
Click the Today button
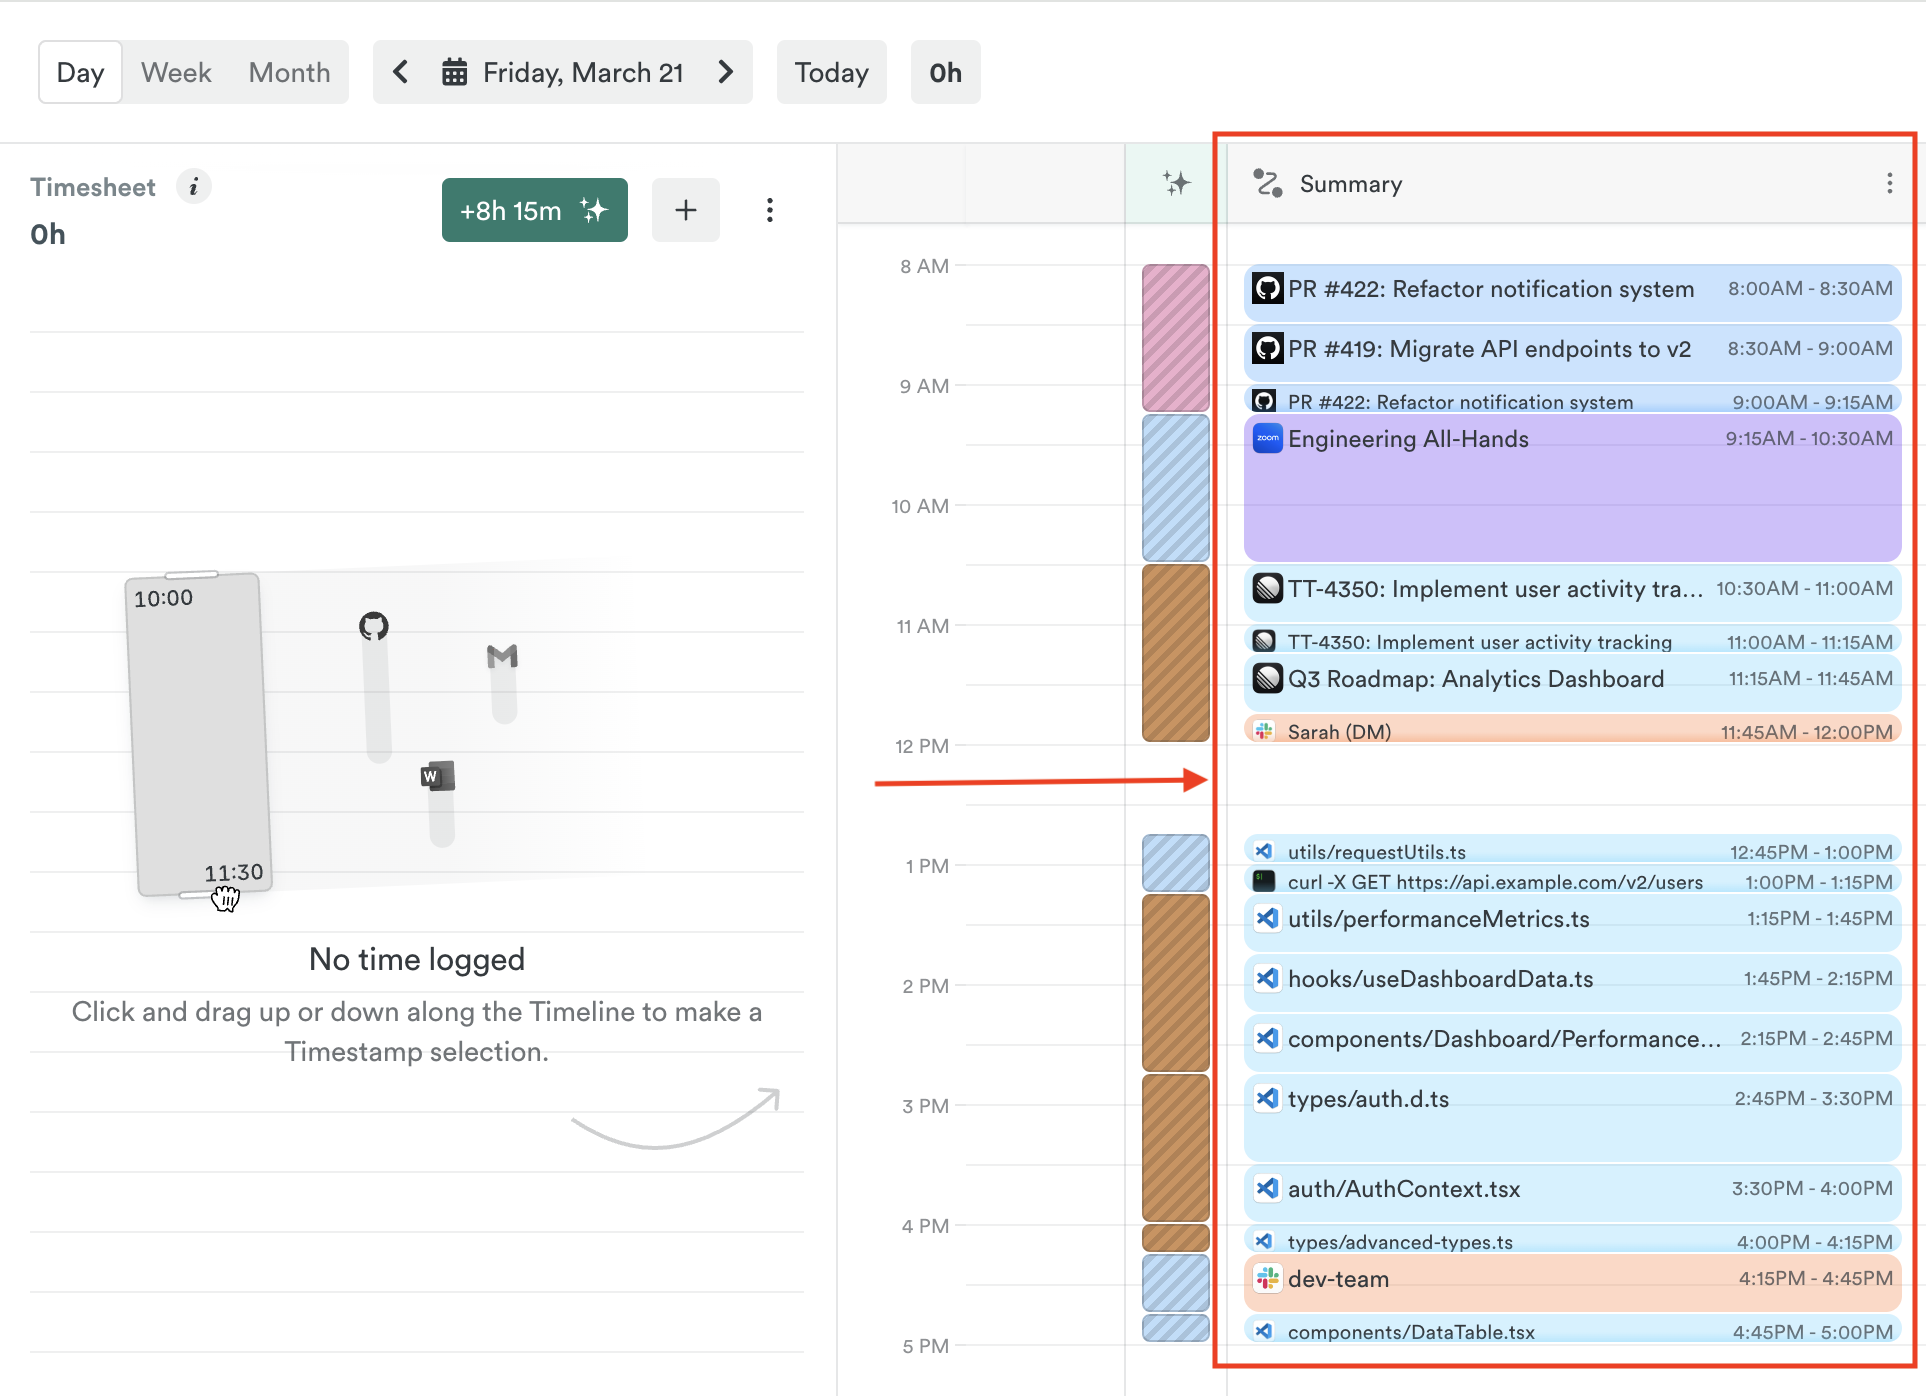[x=831, y=72]
